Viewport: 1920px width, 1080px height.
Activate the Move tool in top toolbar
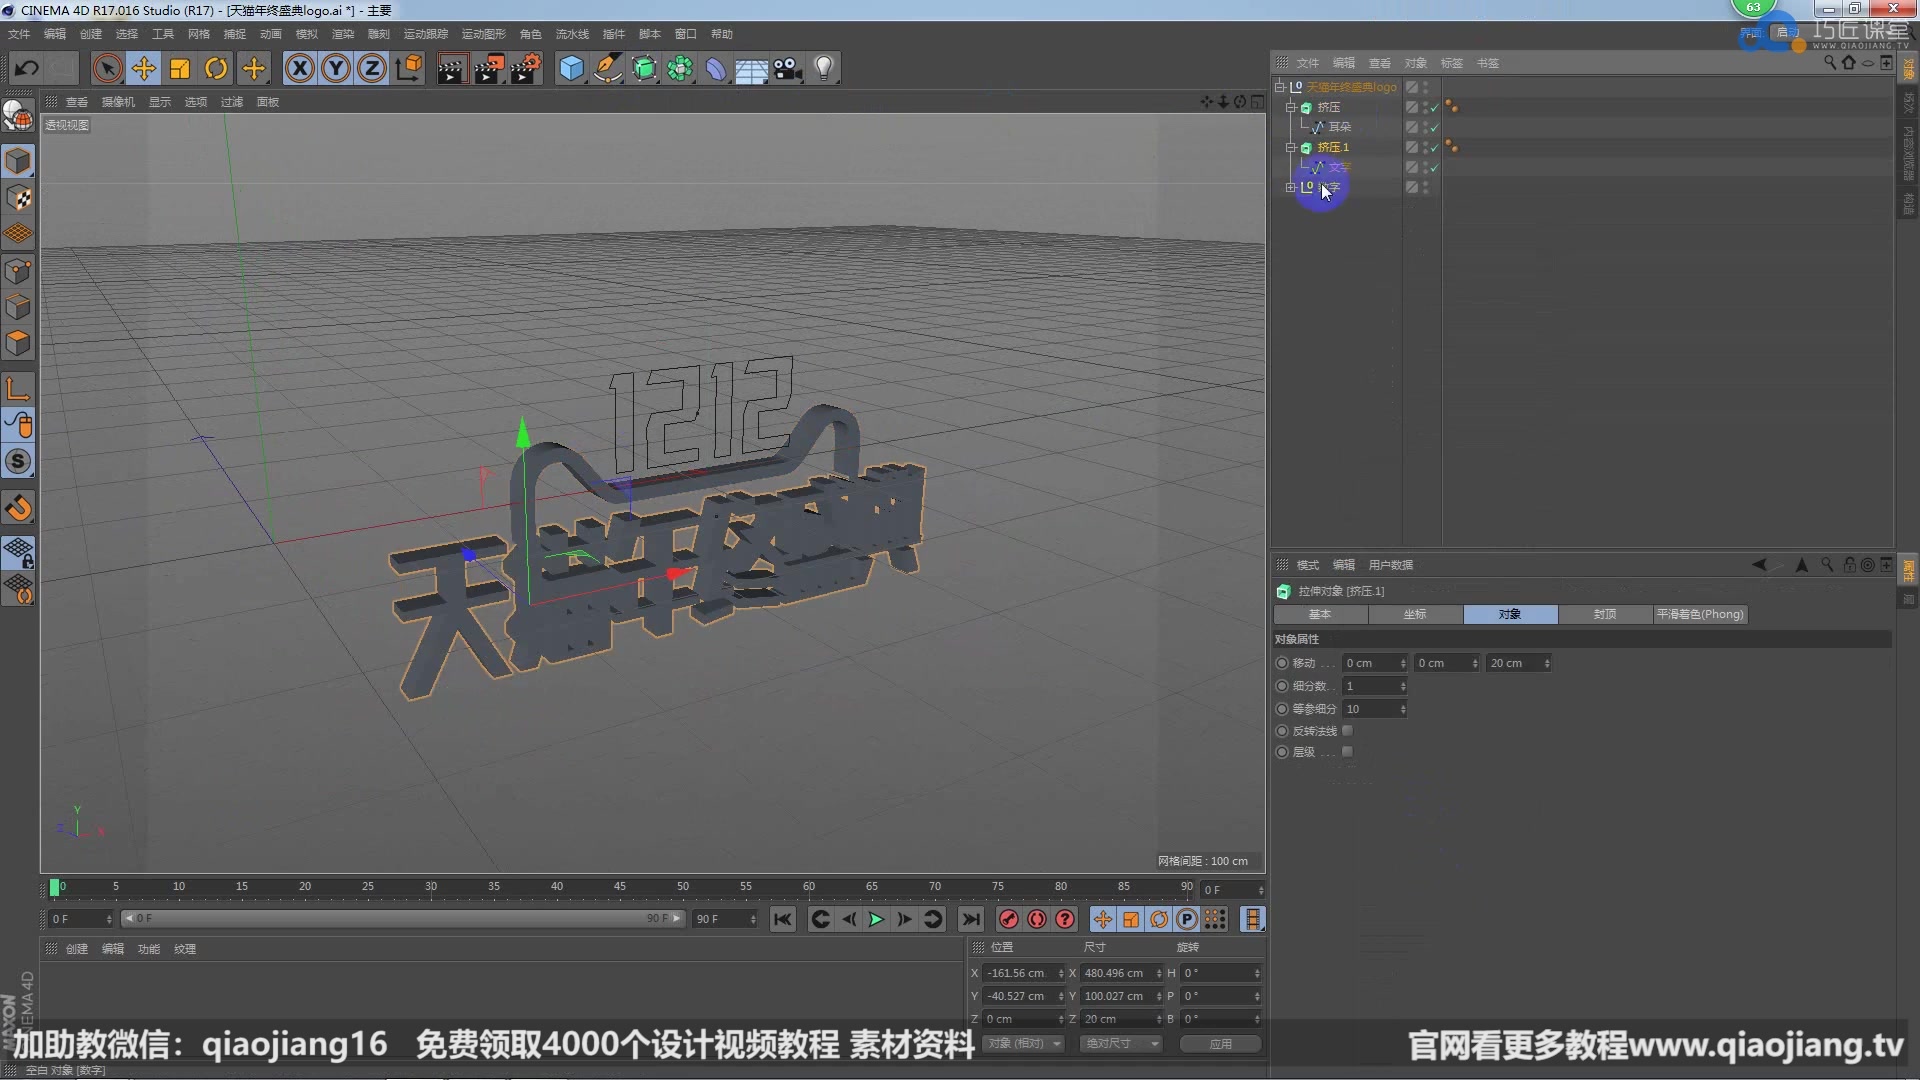(x=143, y=68)
